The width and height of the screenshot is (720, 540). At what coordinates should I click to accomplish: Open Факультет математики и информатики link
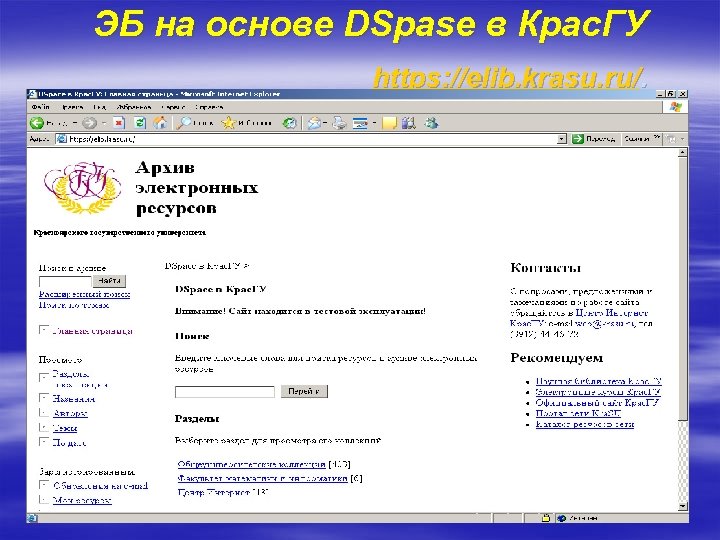[x=263, y=478]
